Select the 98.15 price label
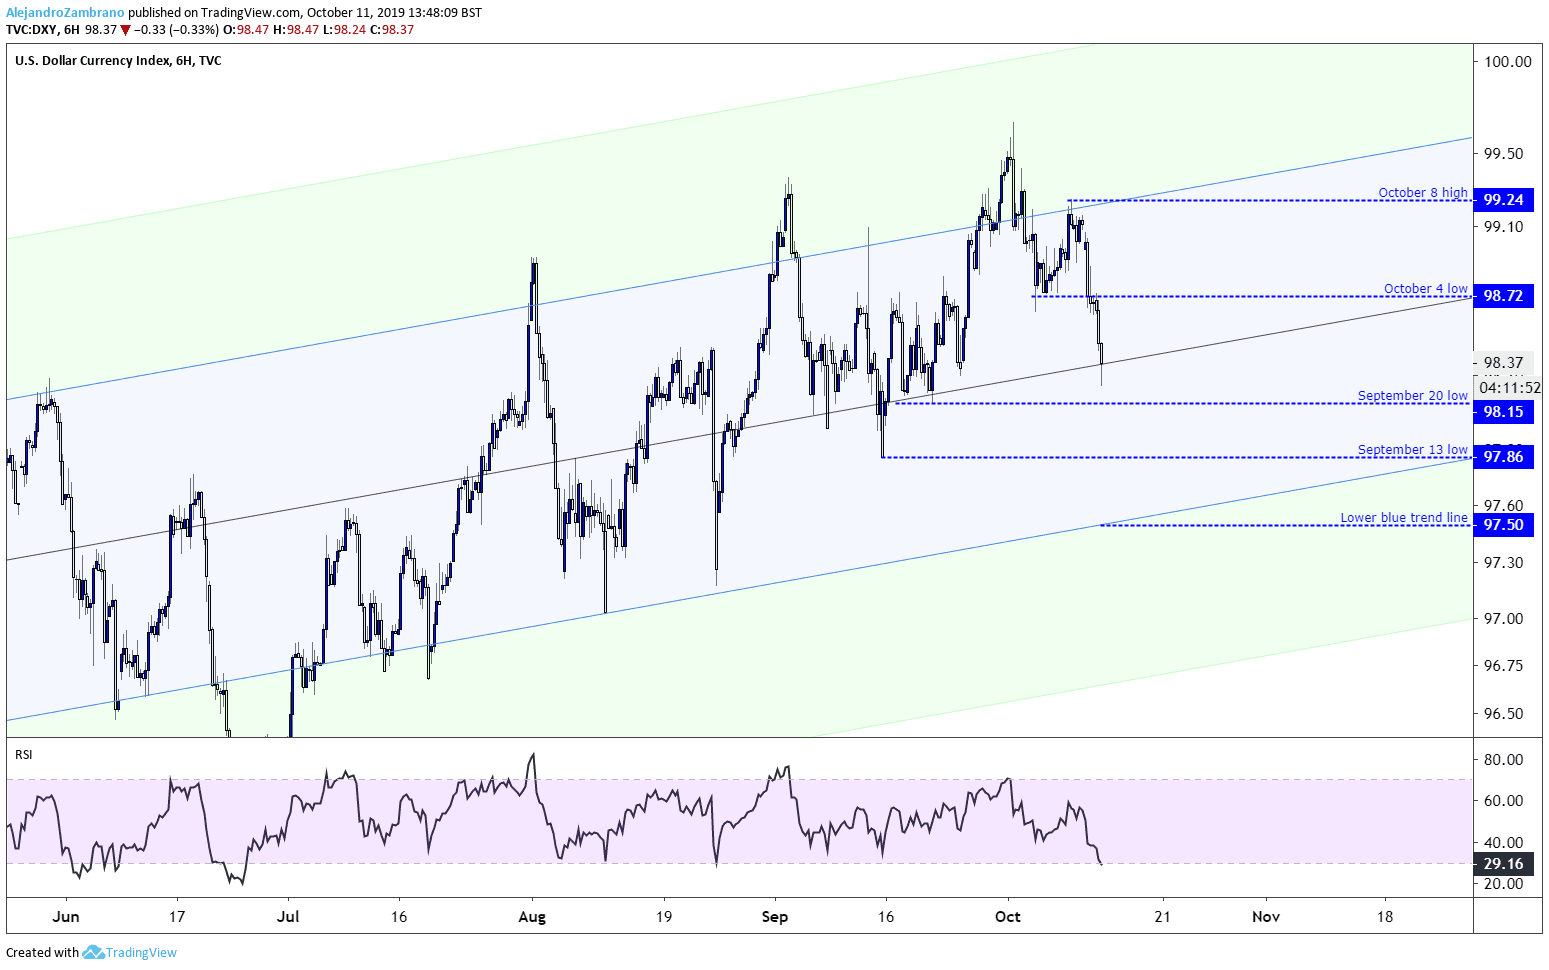 pyautogui.click(x=1503, y=412)
